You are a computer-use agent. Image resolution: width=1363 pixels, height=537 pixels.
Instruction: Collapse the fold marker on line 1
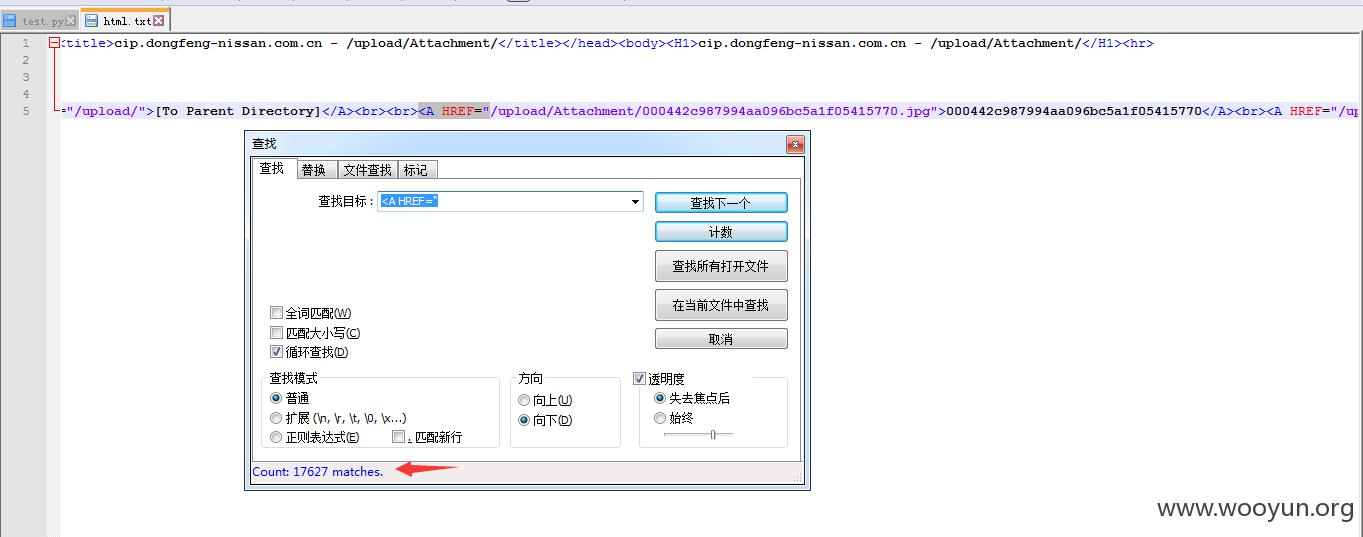(x=54, y=43)
